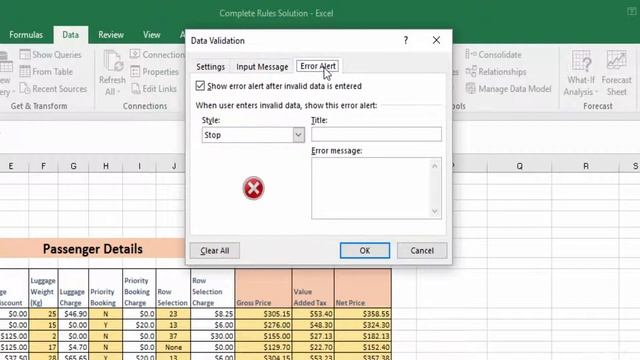640x360 pixels.
Task: Click the Clear All button
Action: pyautogui.click(x=215, y=251)
